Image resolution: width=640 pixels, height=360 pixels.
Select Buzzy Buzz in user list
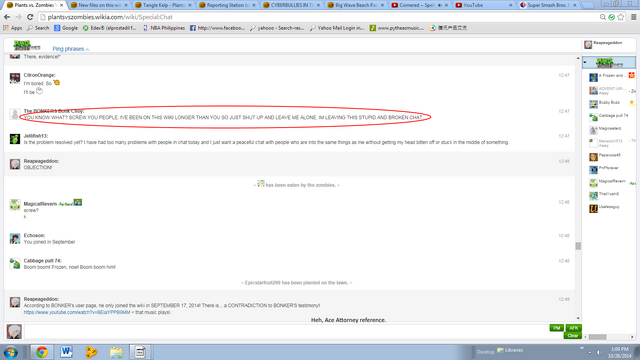[x=611, y=103]
